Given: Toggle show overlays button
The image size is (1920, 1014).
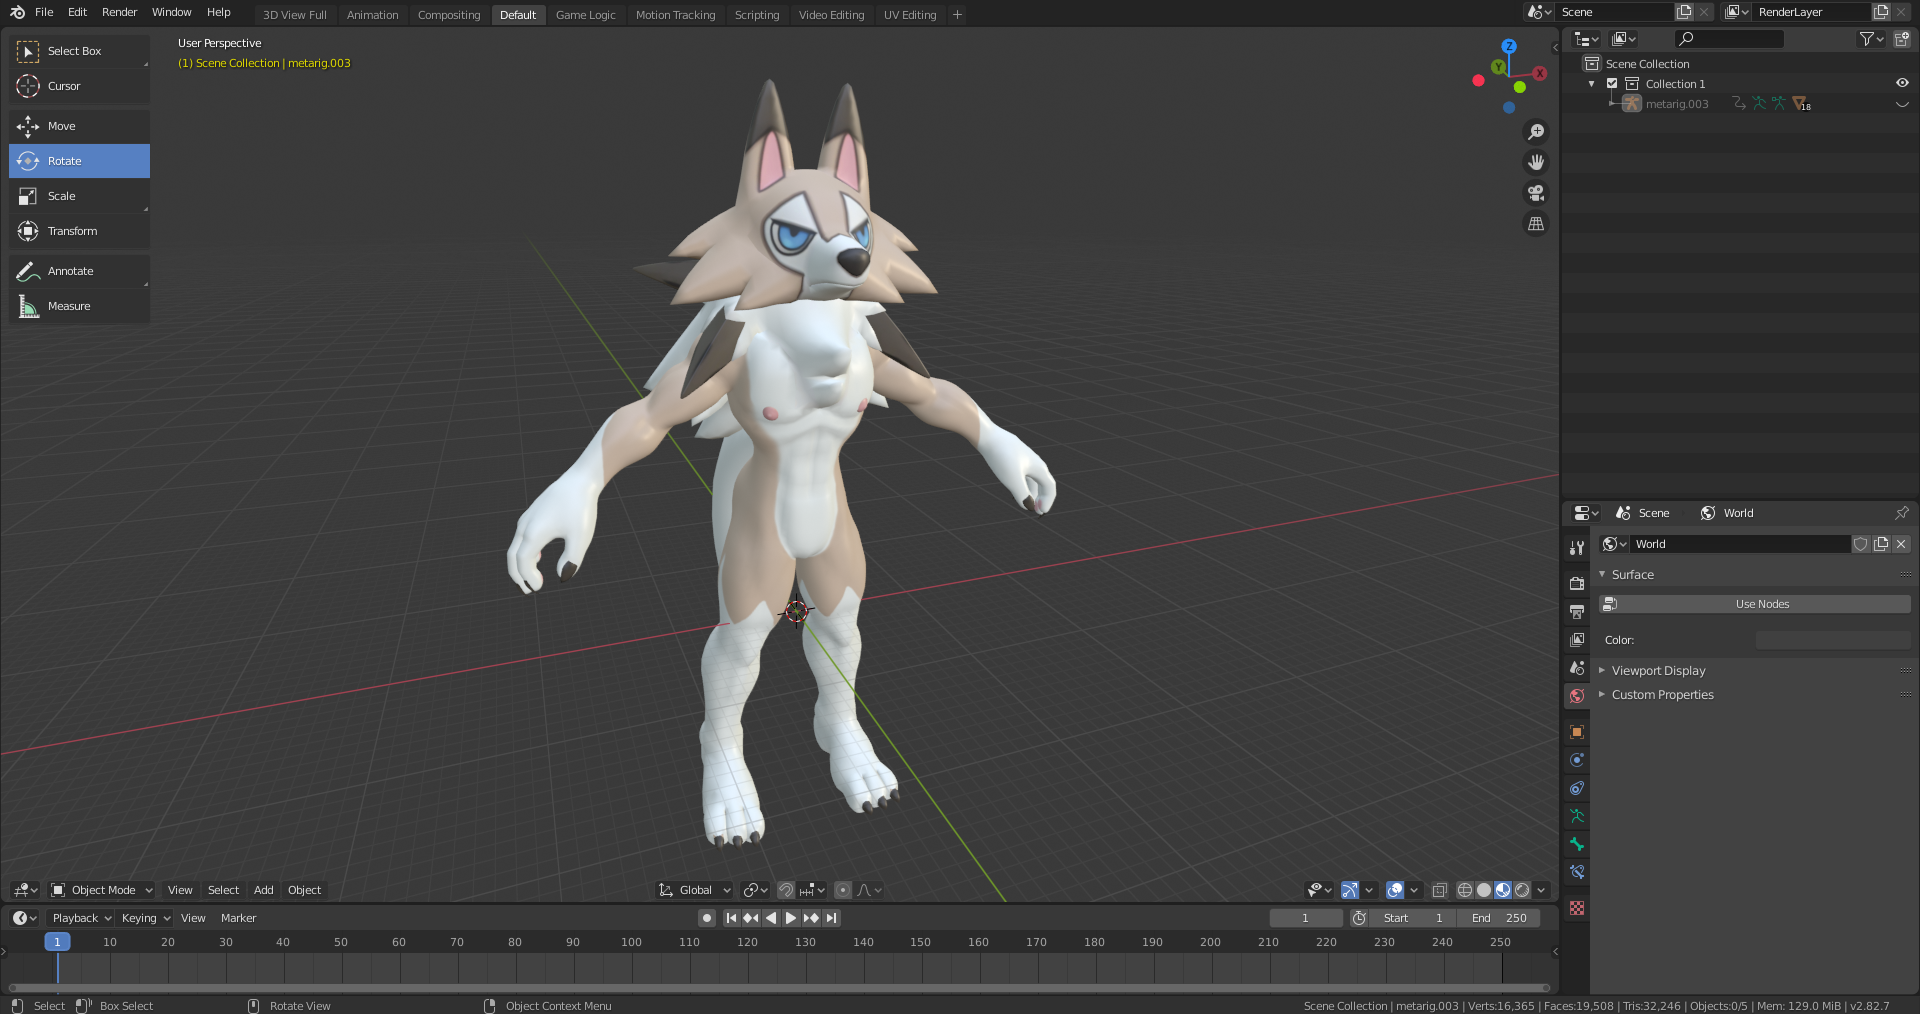Looking at the screenshot, I should click(x=1395, y=890).
